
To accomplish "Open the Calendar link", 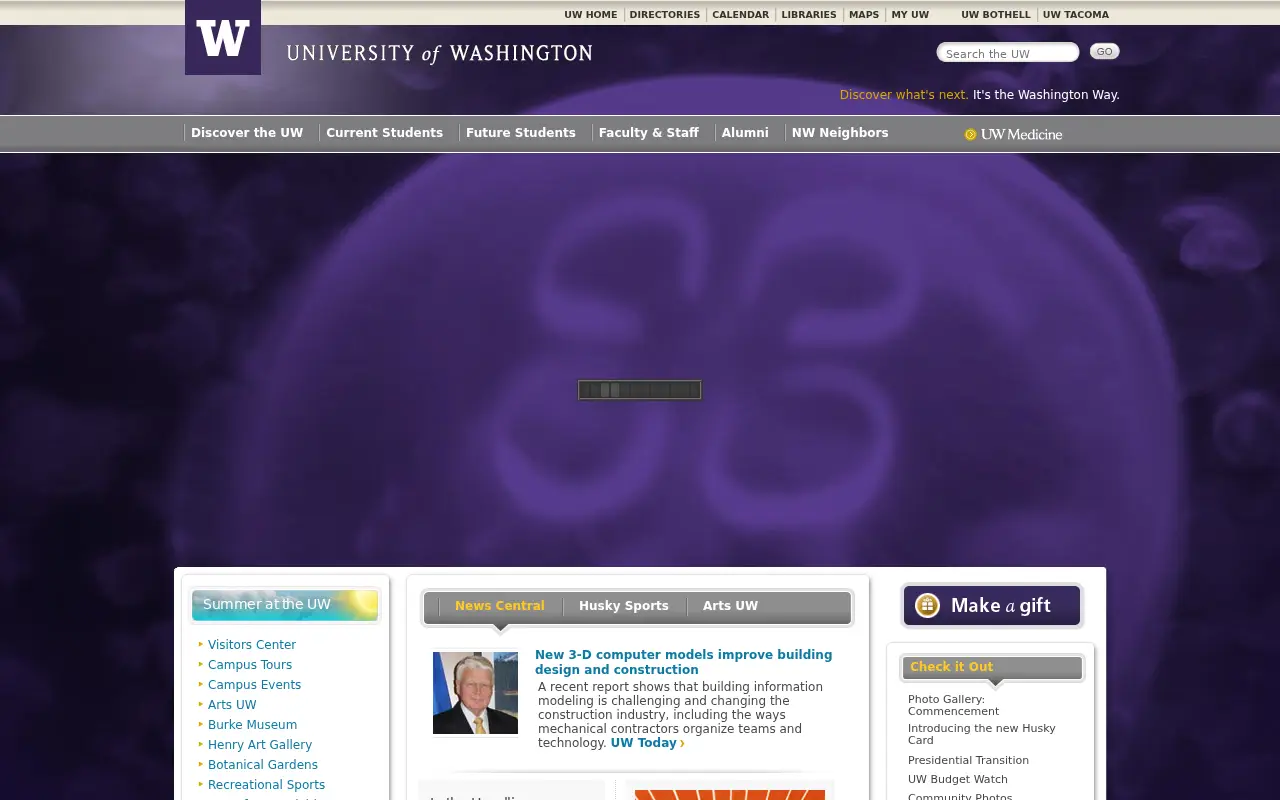I will tap(741, 15).
